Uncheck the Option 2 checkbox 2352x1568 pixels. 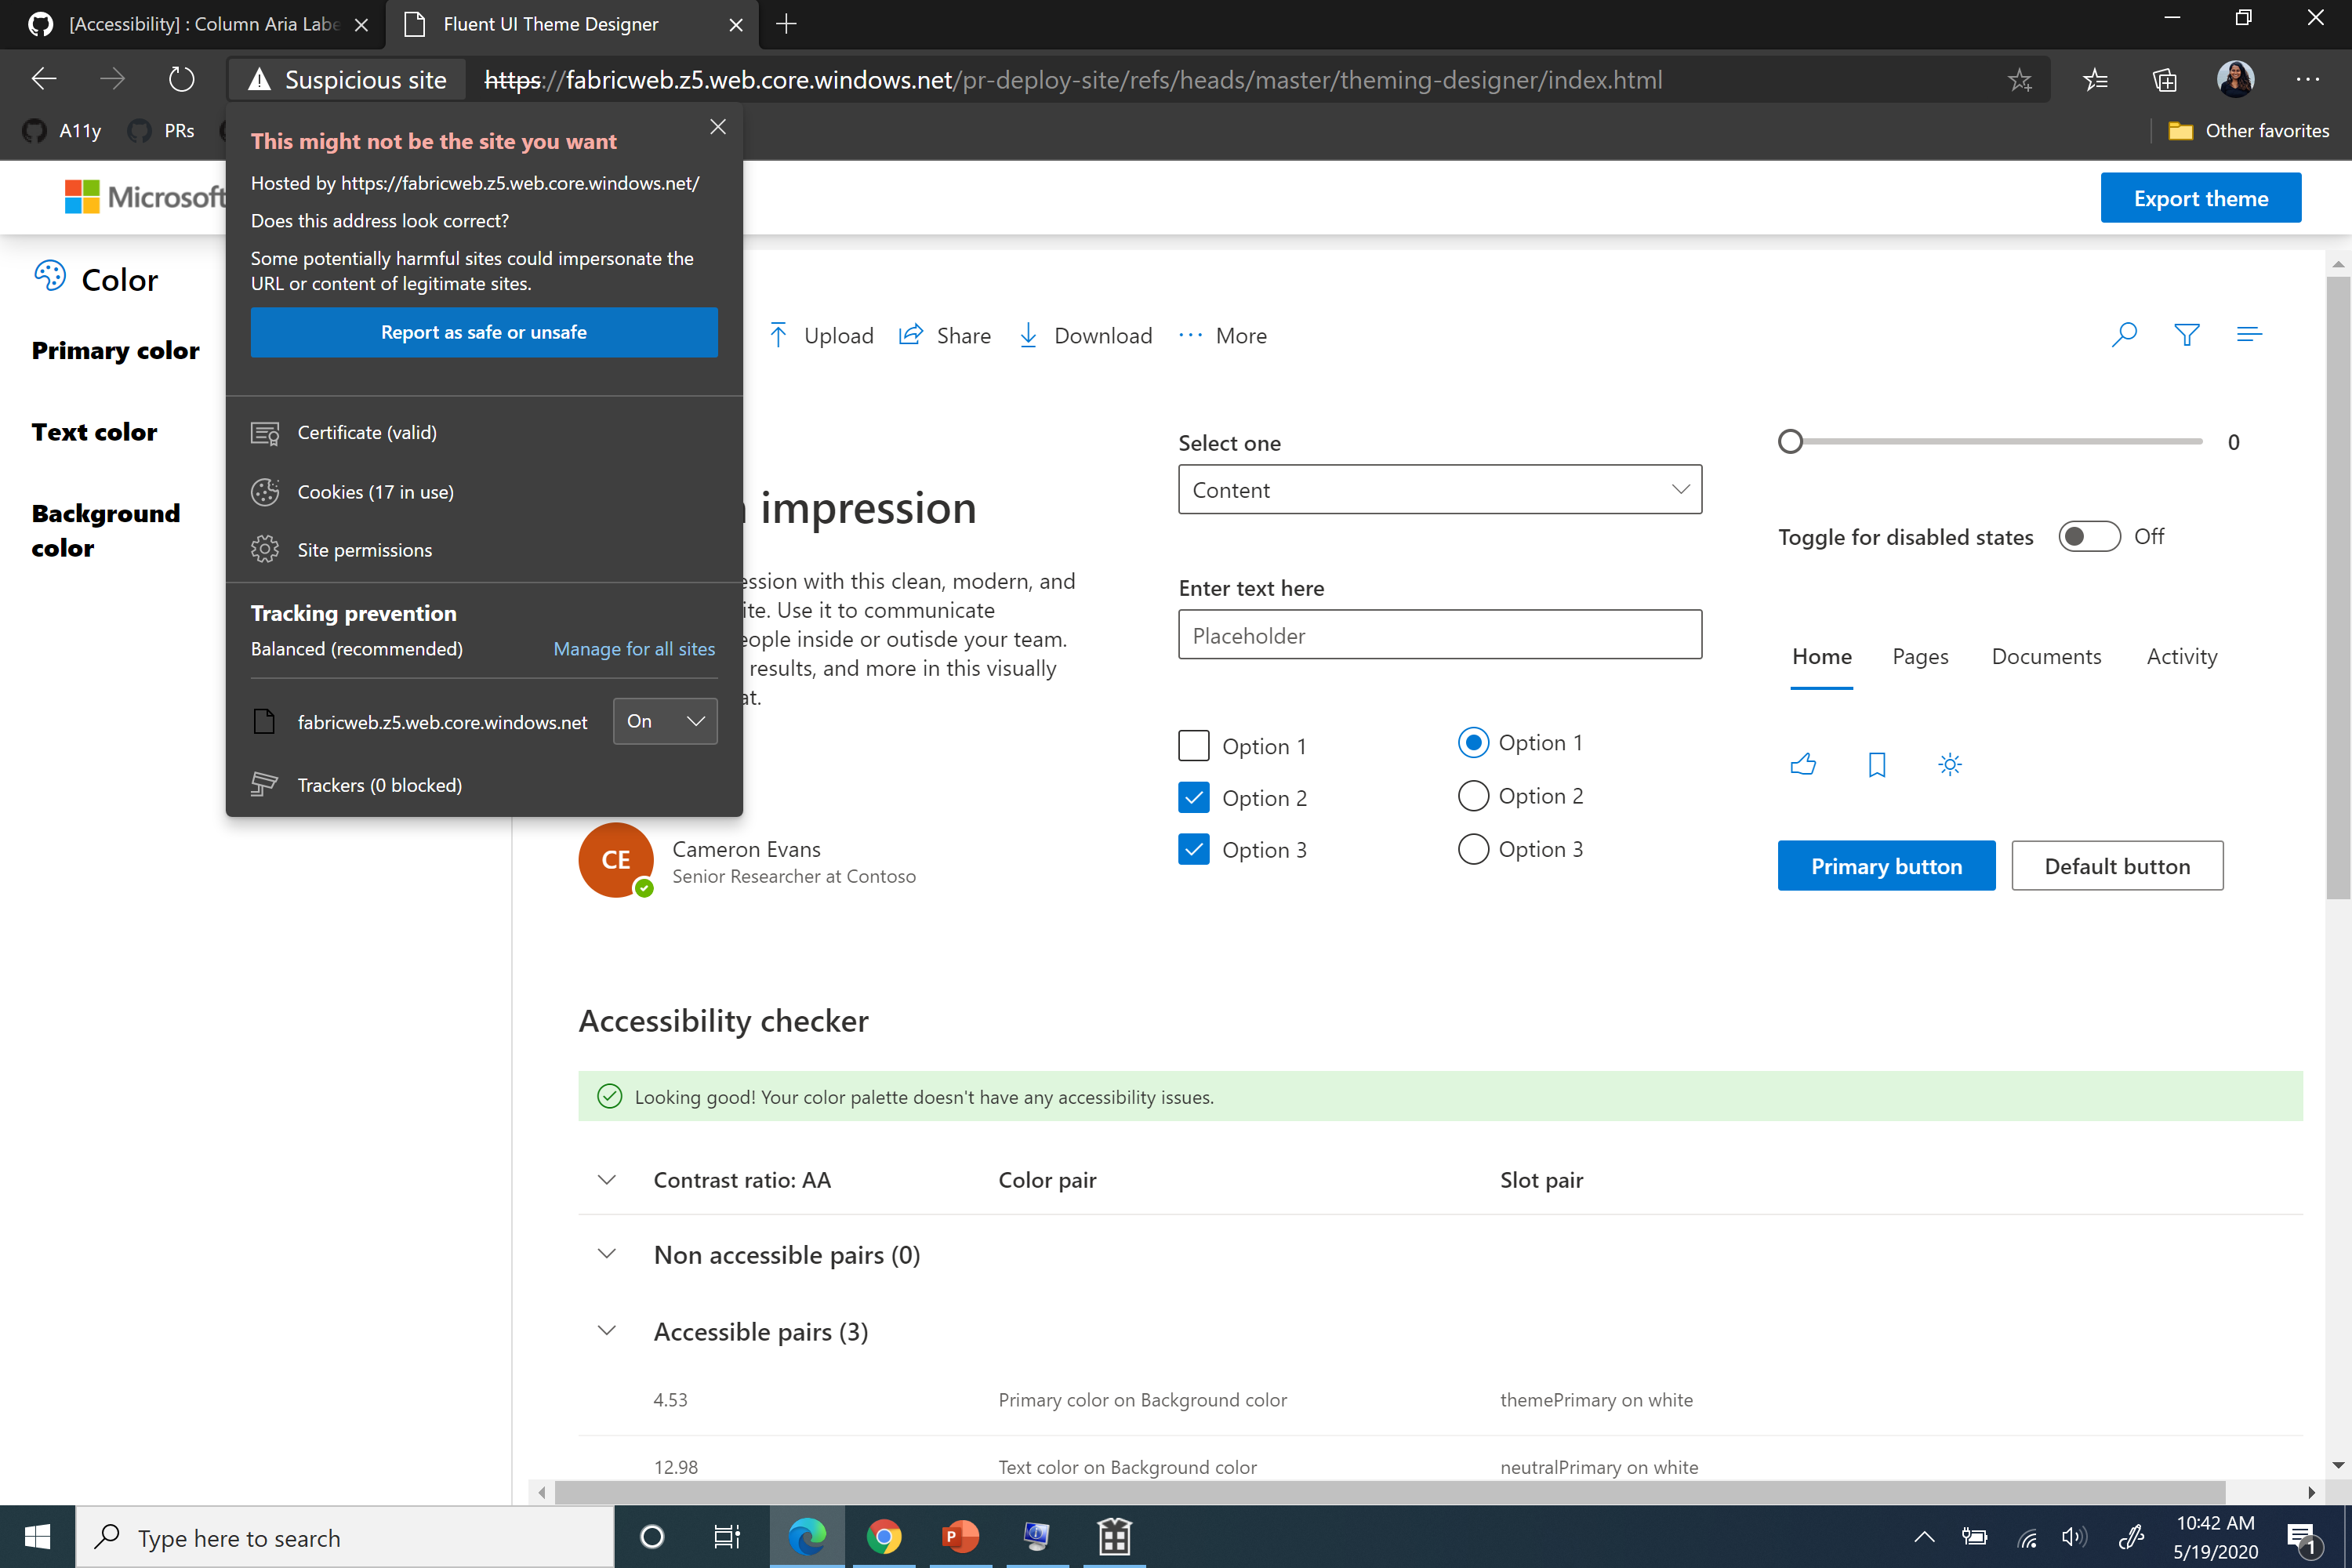[x=1193, y=797]
